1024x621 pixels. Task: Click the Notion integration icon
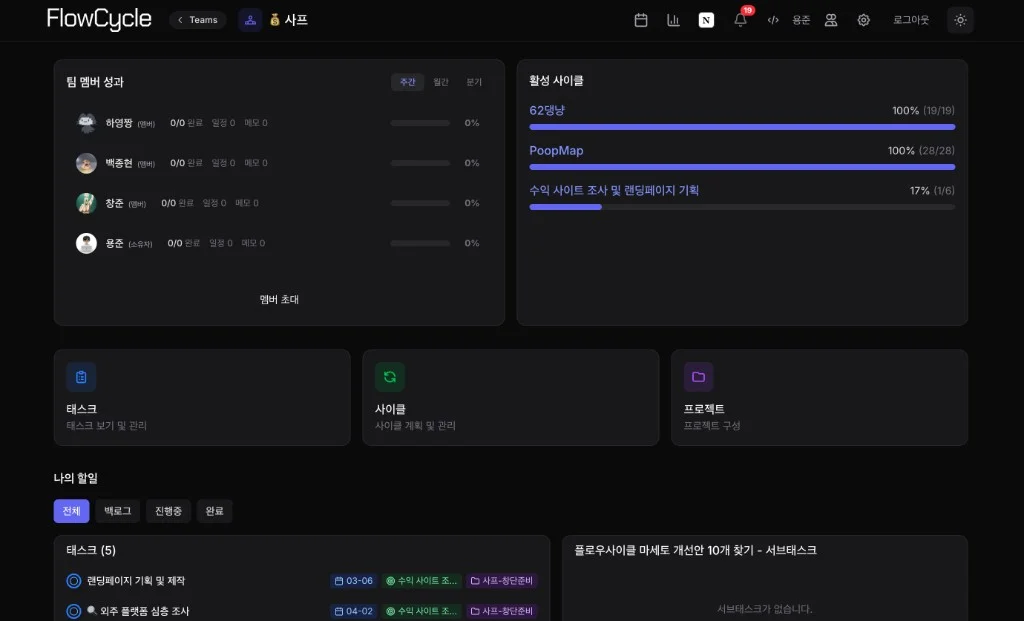coord(705,19)
